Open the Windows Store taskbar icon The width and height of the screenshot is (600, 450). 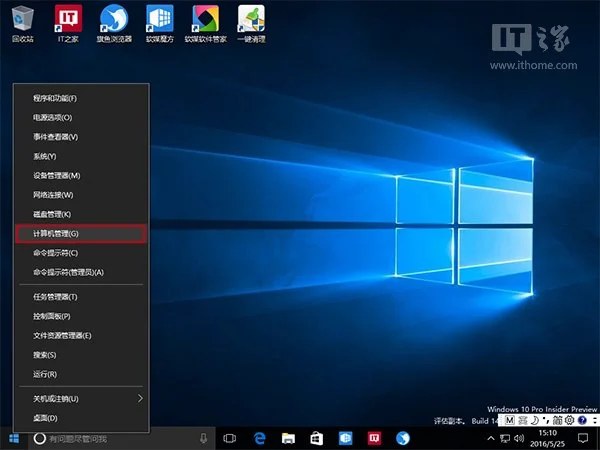317,438
